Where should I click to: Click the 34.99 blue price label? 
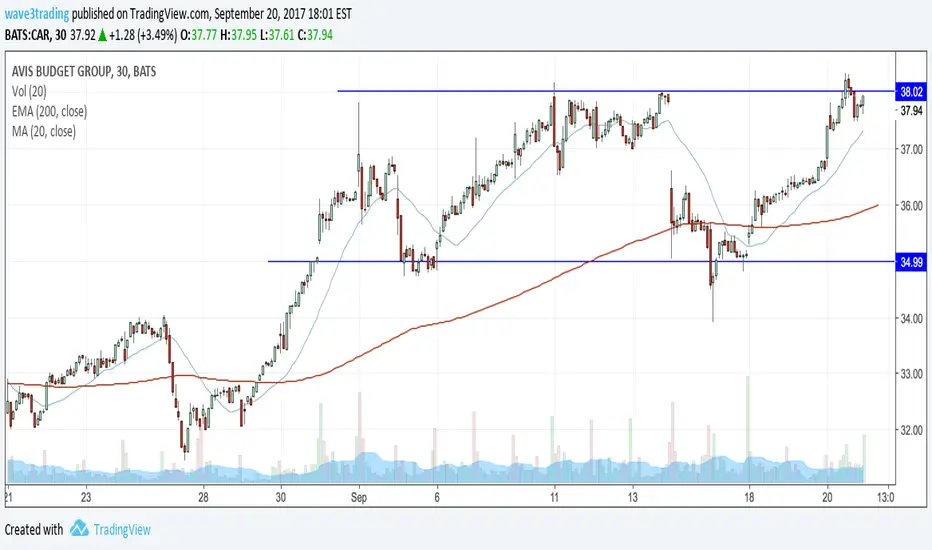click(911, 262)
